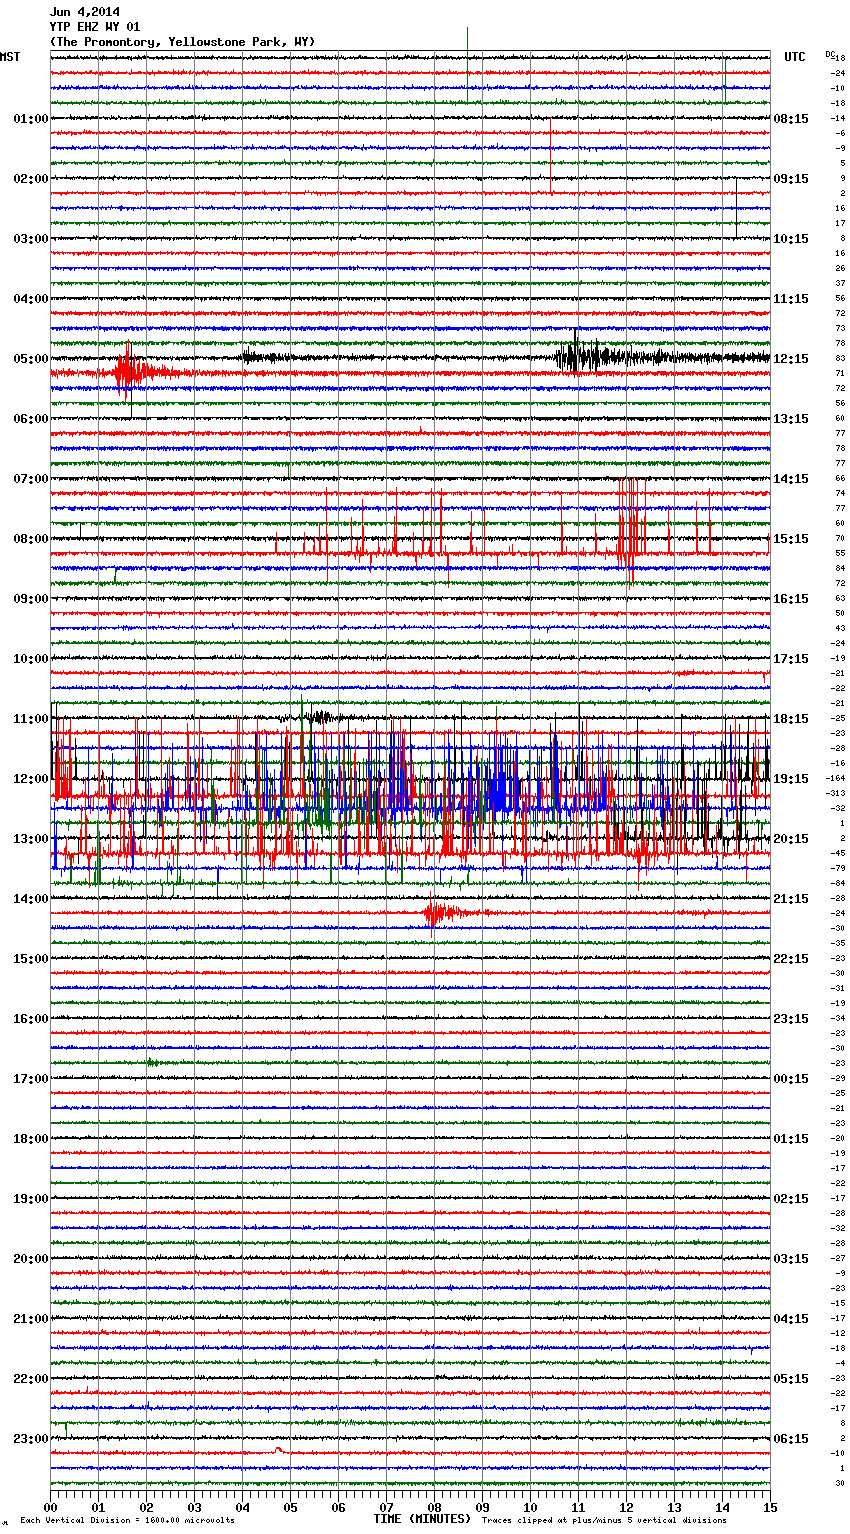Click the 13:15 UTC time label
The image size is (850, 1534).
[791, 419]
